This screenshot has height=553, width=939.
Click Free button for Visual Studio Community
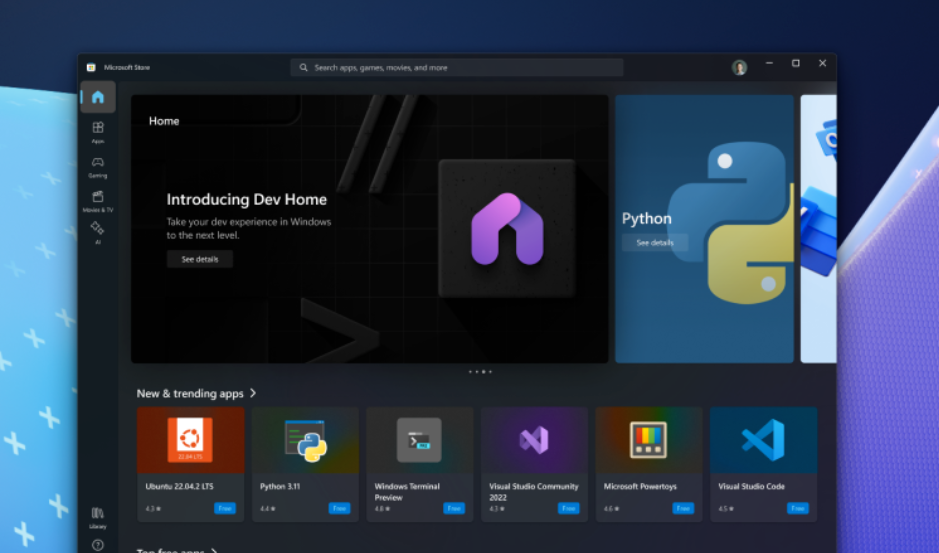coord(568,508)
